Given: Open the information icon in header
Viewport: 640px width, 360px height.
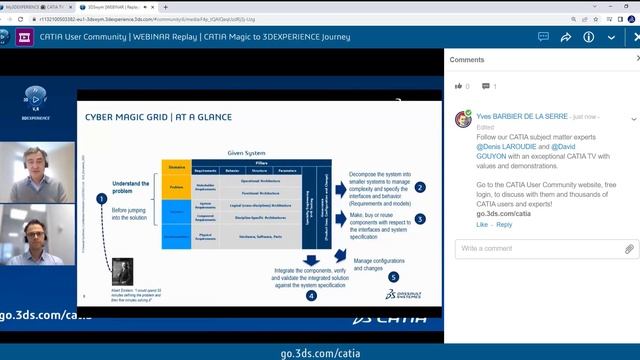Looking at the screenshot, I should [589, 37].
